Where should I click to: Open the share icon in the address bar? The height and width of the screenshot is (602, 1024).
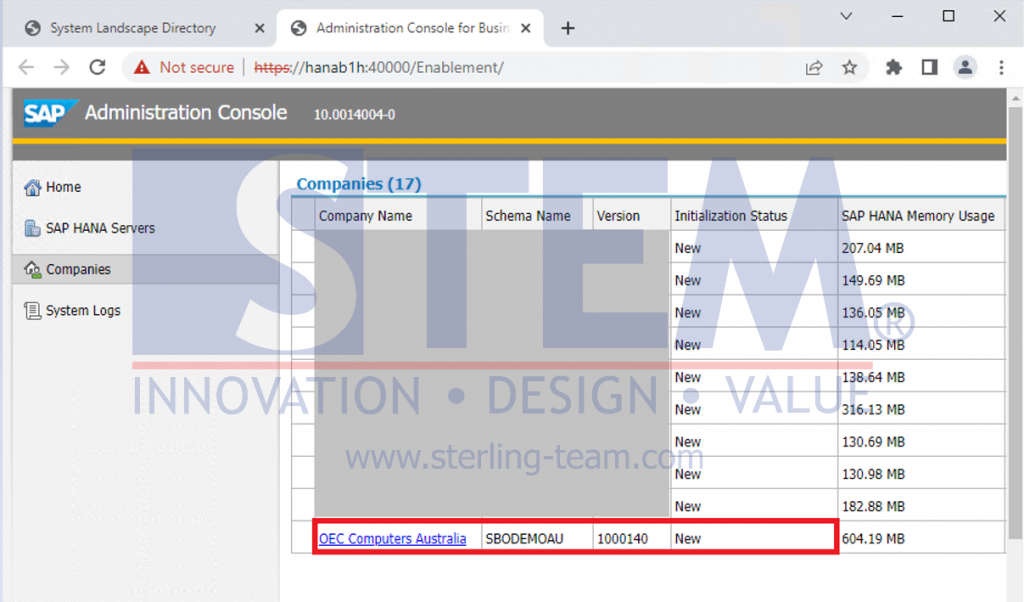coord(814,67)
